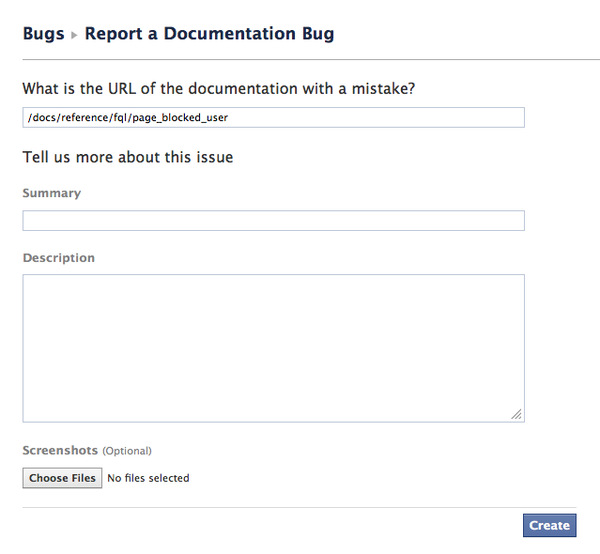Click into the Summary text field

273,221
